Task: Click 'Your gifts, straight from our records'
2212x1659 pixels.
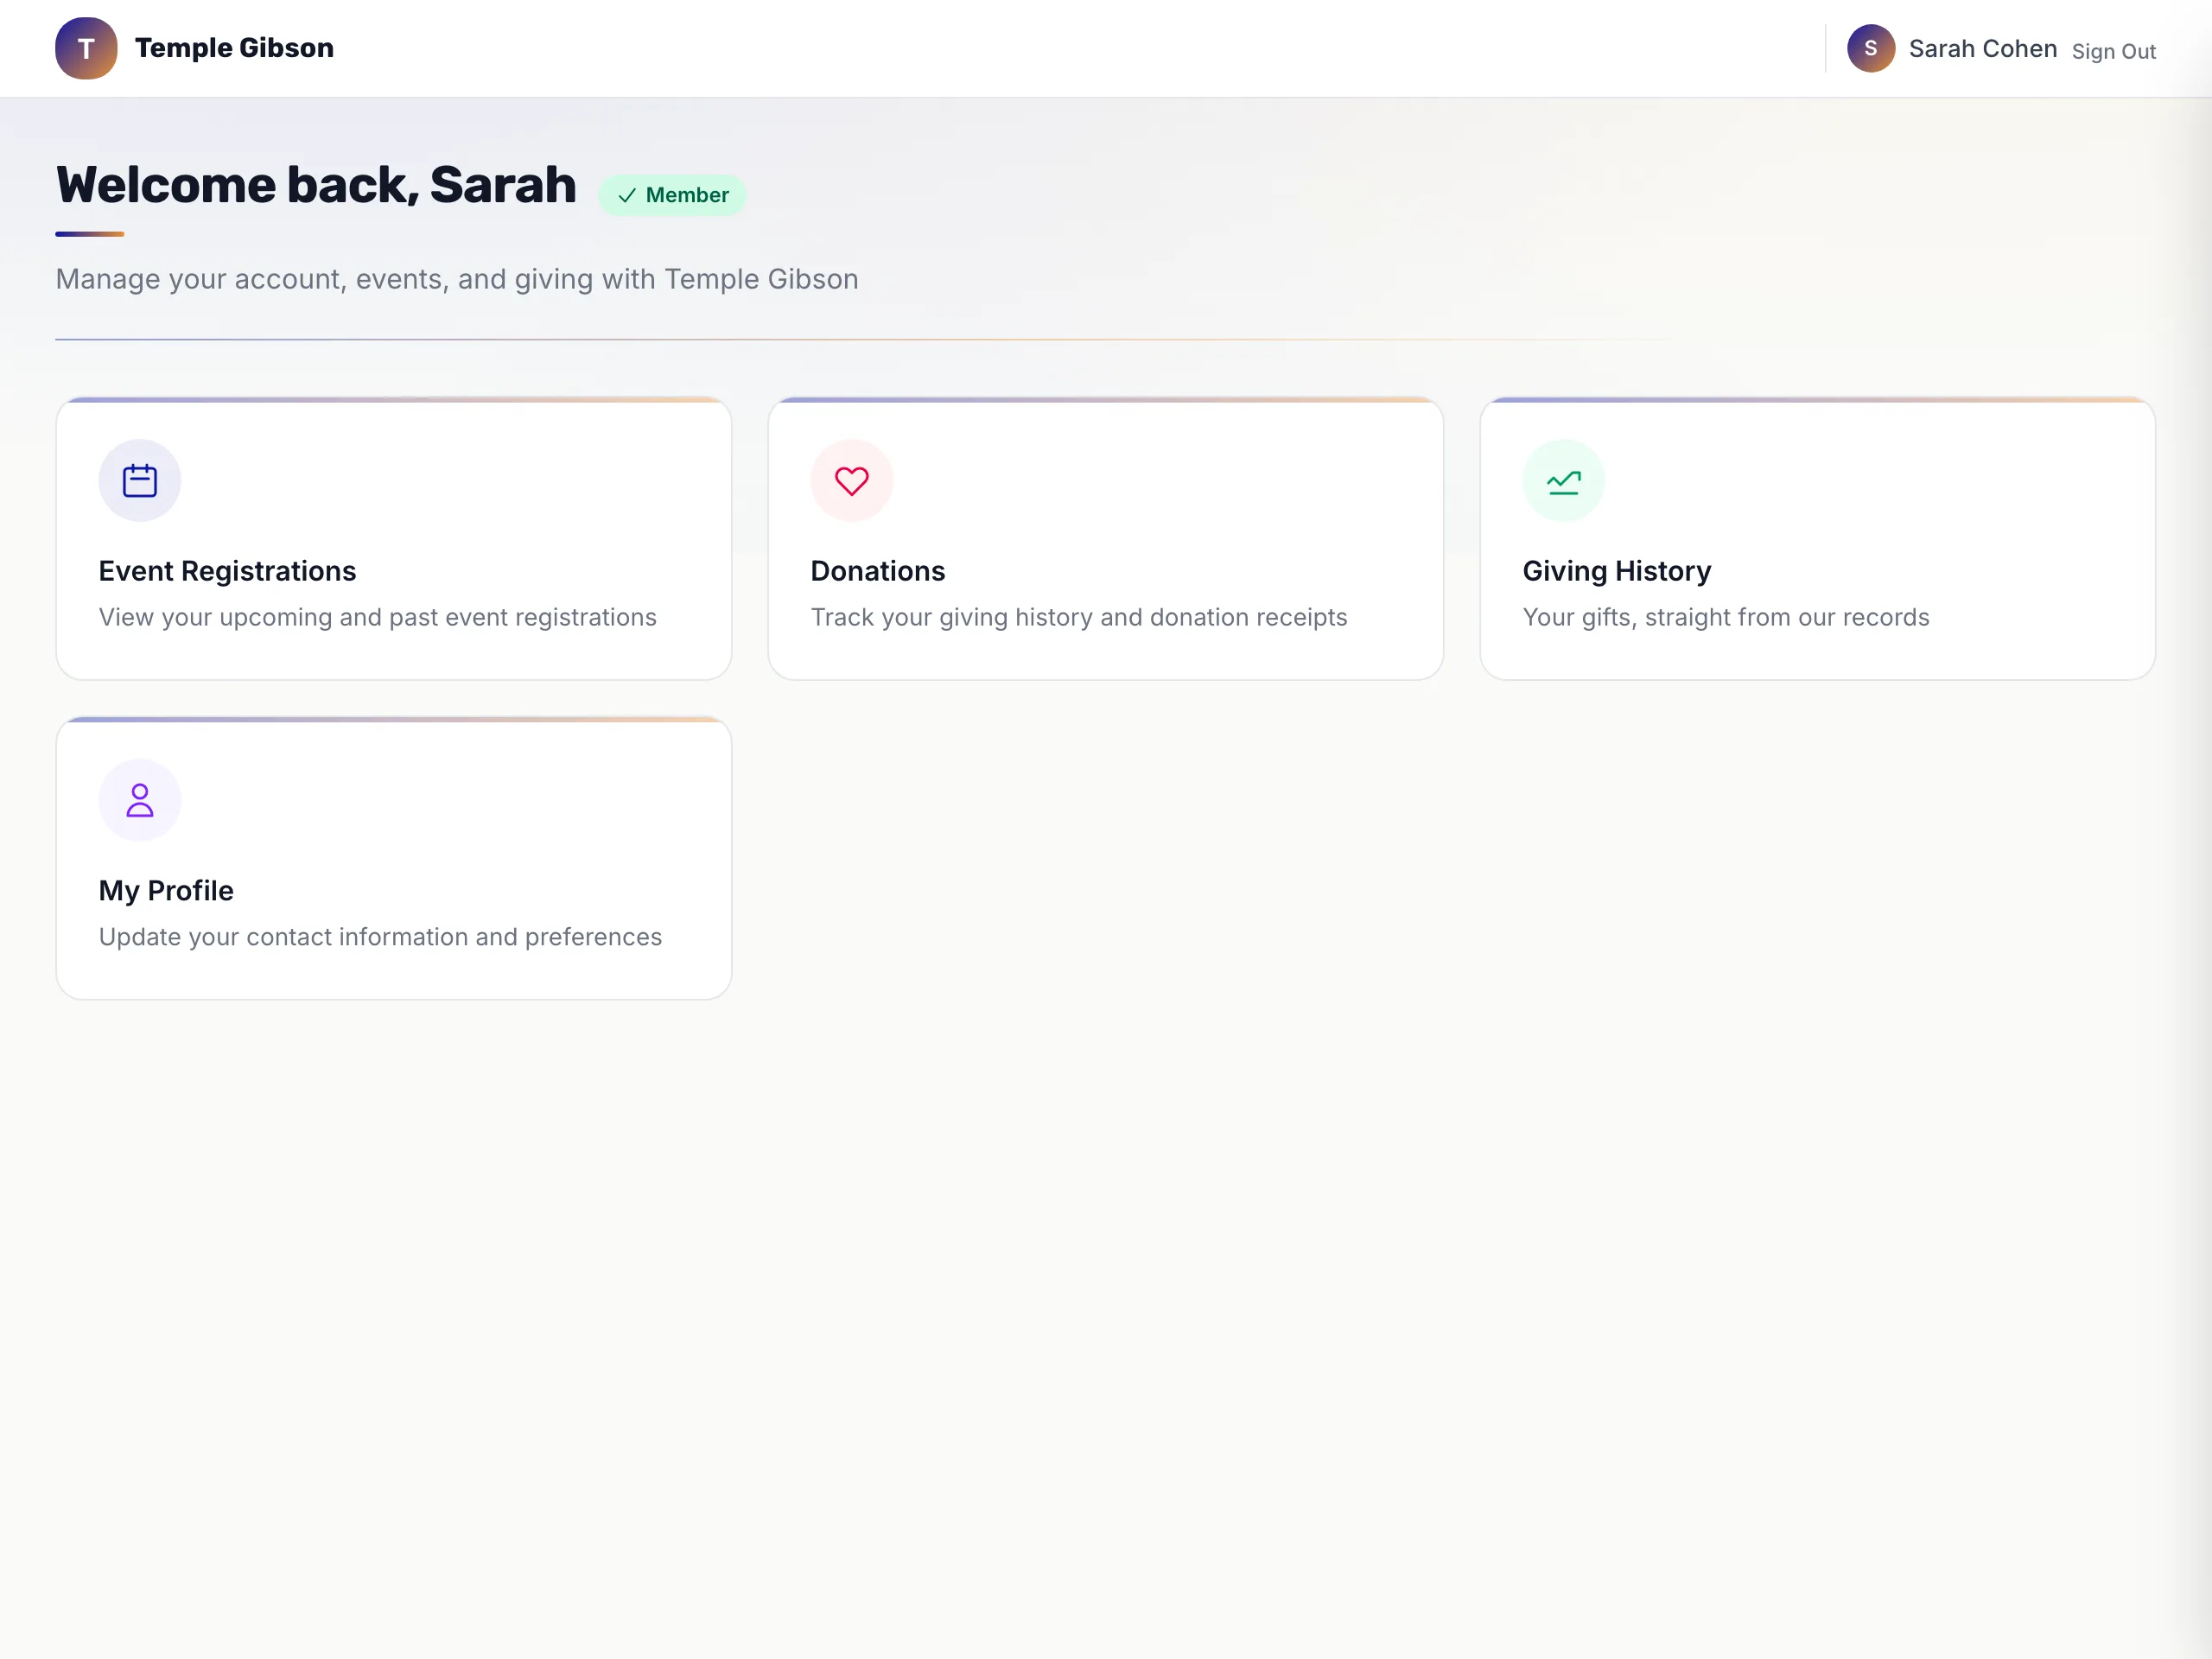Action: [x=1726, y=617]
